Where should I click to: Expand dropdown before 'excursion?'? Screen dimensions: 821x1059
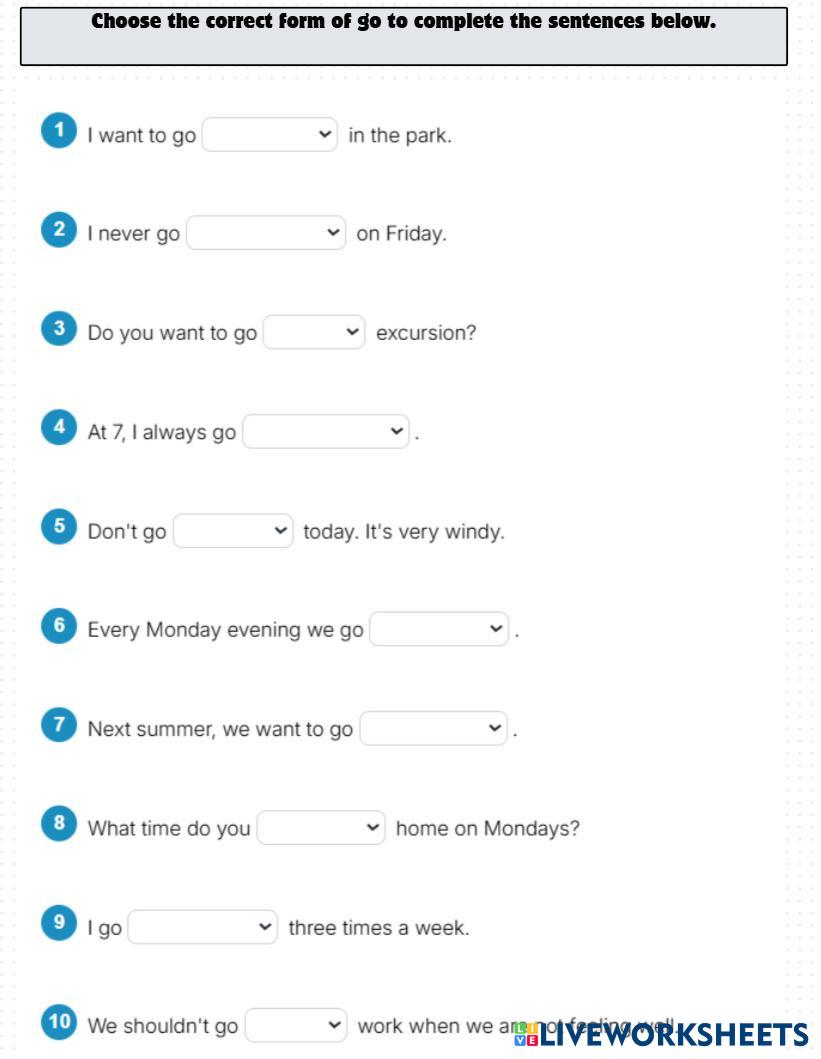point(314,332)
